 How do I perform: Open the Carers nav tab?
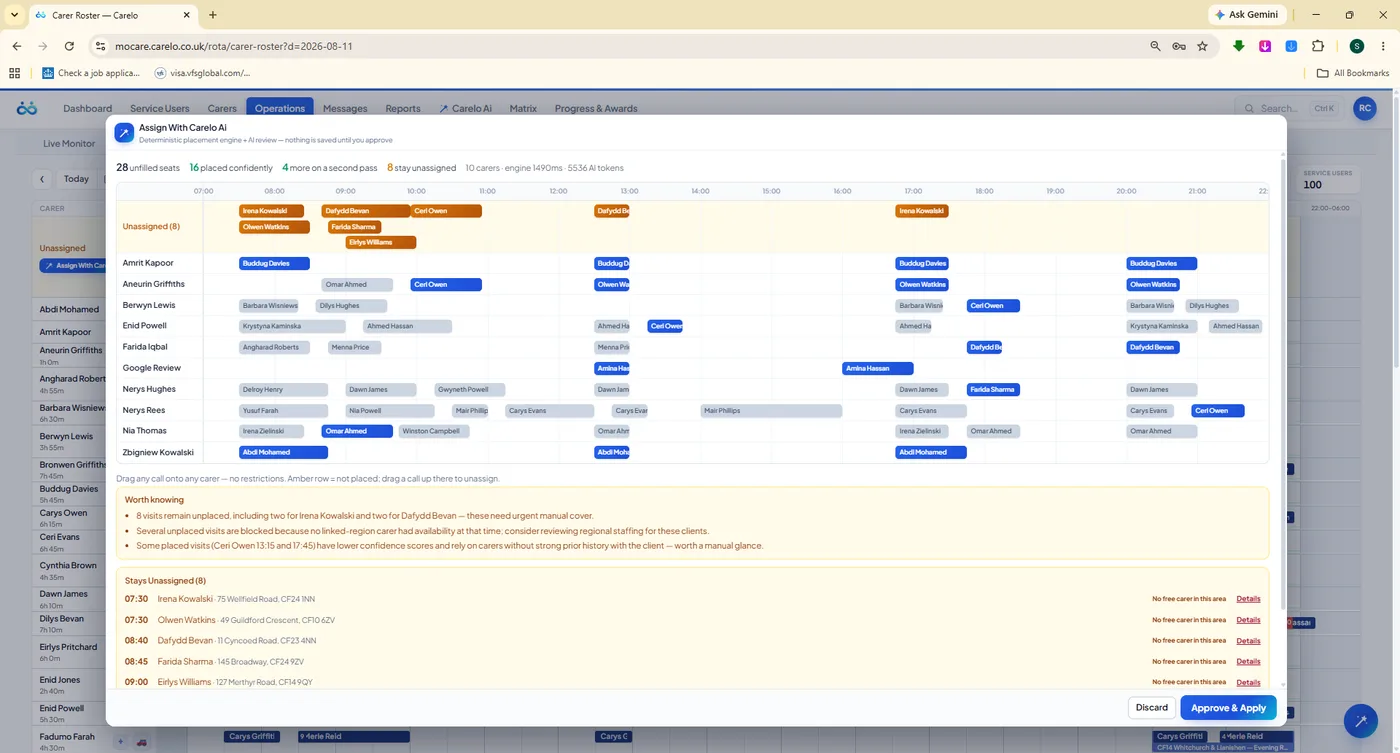tap(222, 108)
